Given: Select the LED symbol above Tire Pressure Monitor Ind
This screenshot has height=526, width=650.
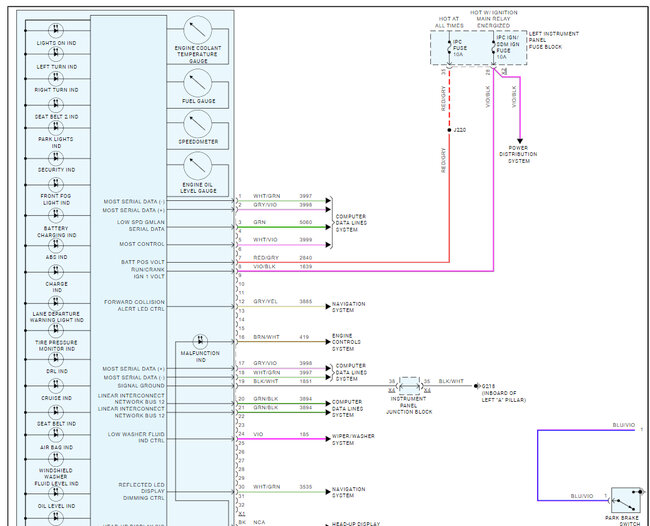Looking at the screenshot, I should 56,330.
